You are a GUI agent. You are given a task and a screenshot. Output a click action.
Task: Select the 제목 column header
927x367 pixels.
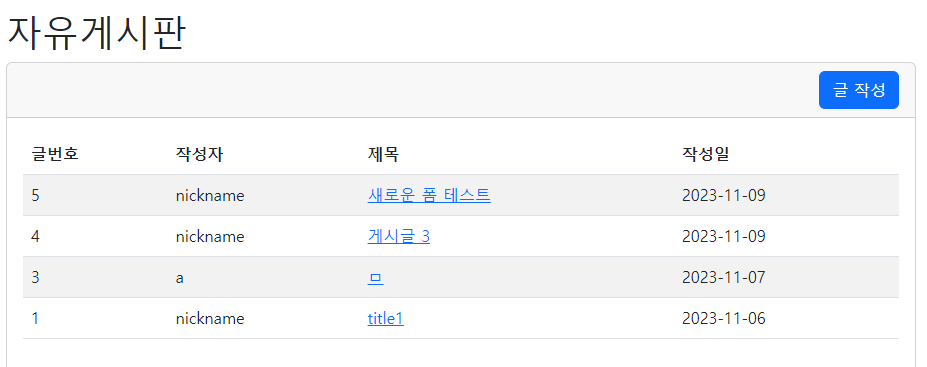(x=383, y=154)
